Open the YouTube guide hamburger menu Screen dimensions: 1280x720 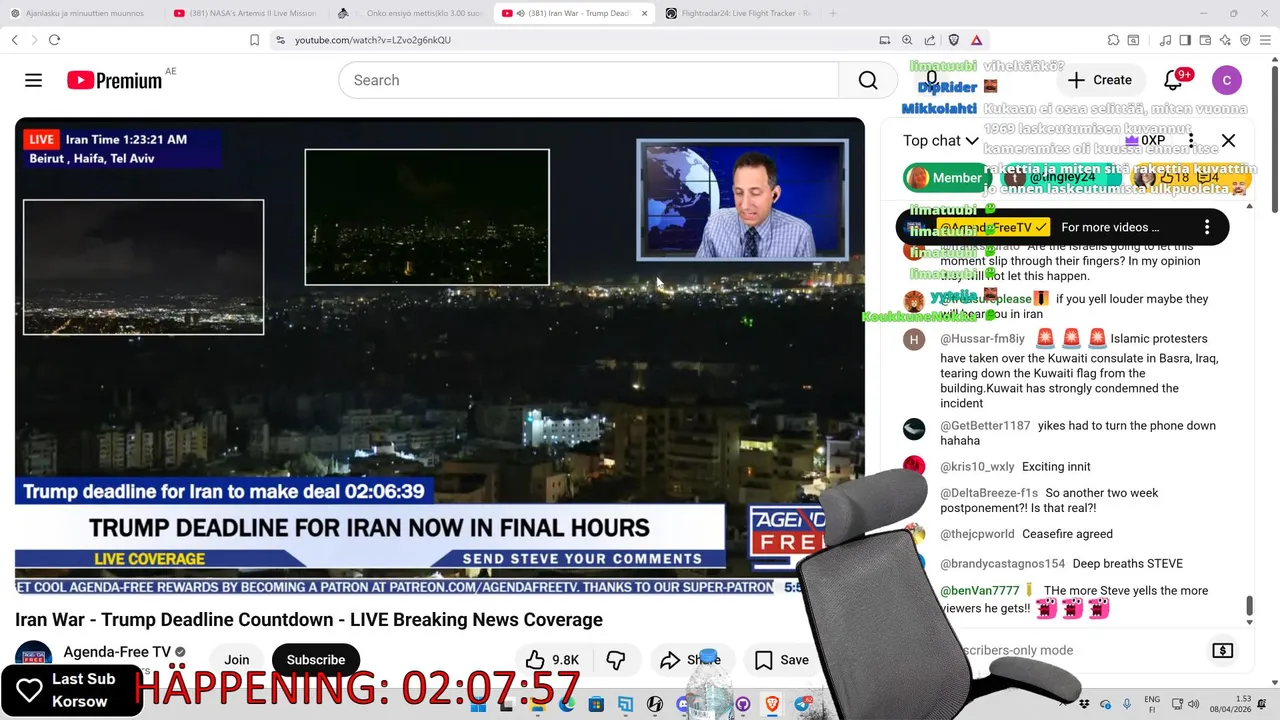33,80
